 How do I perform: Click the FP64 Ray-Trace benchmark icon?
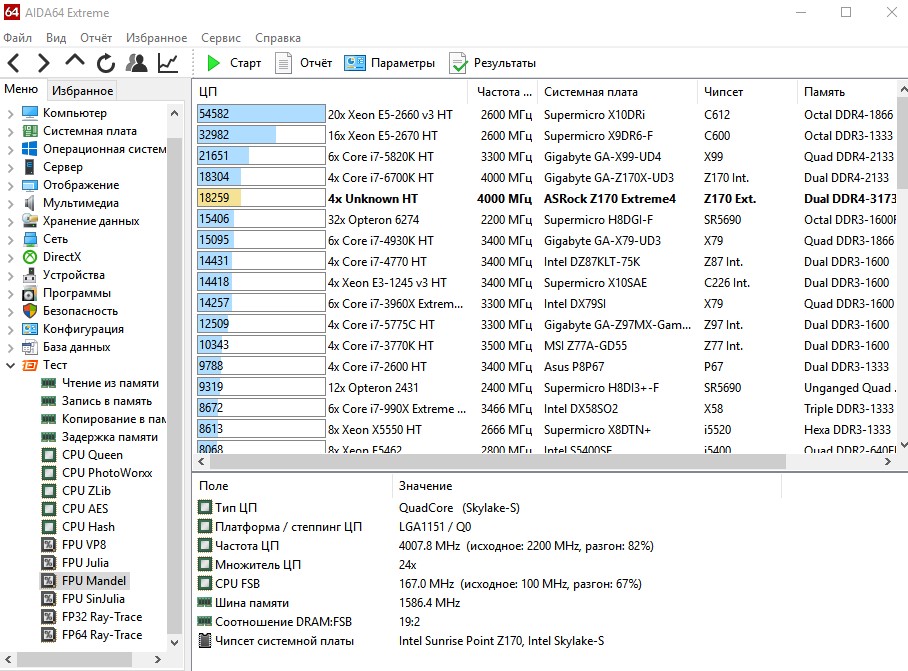[x=49, y=635]
